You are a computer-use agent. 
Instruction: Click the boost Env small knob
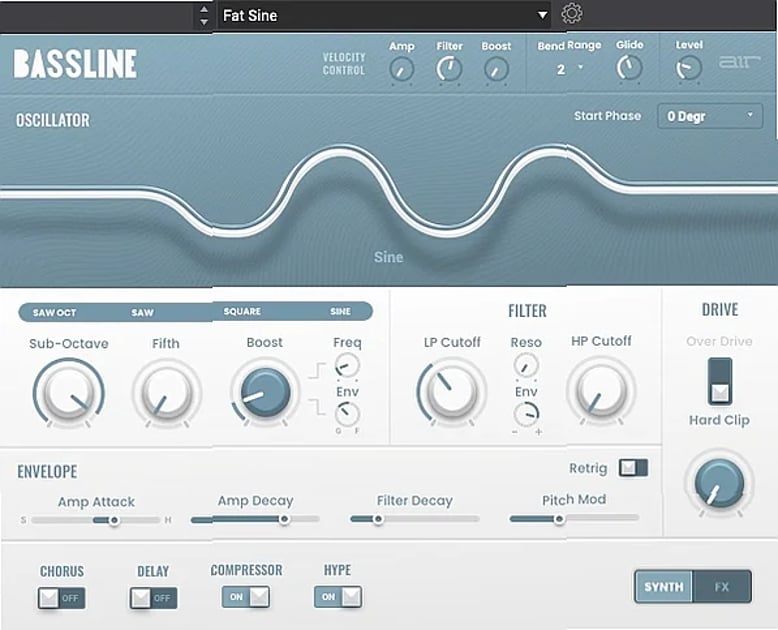(x=347, y=414)
